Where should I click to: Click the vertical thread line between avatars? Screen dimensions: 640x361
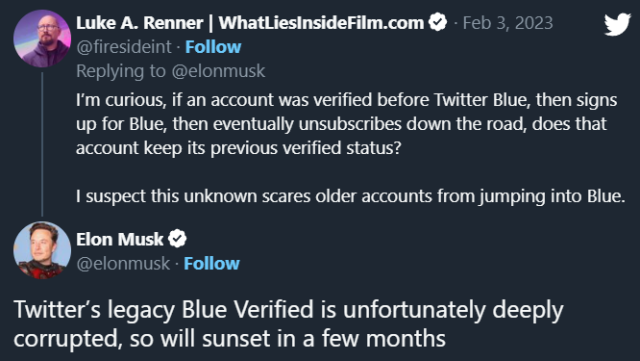(x=42, y=144)
